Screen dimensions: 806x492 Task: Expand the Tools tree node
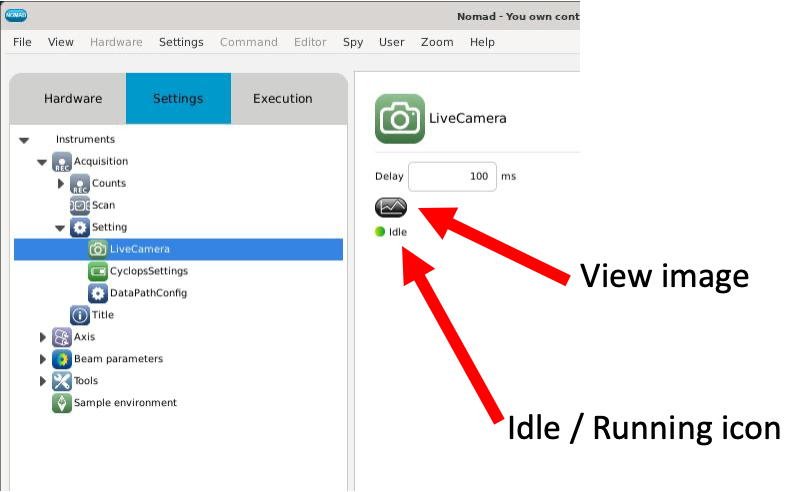pyautogui.click(x=42, y=381)
